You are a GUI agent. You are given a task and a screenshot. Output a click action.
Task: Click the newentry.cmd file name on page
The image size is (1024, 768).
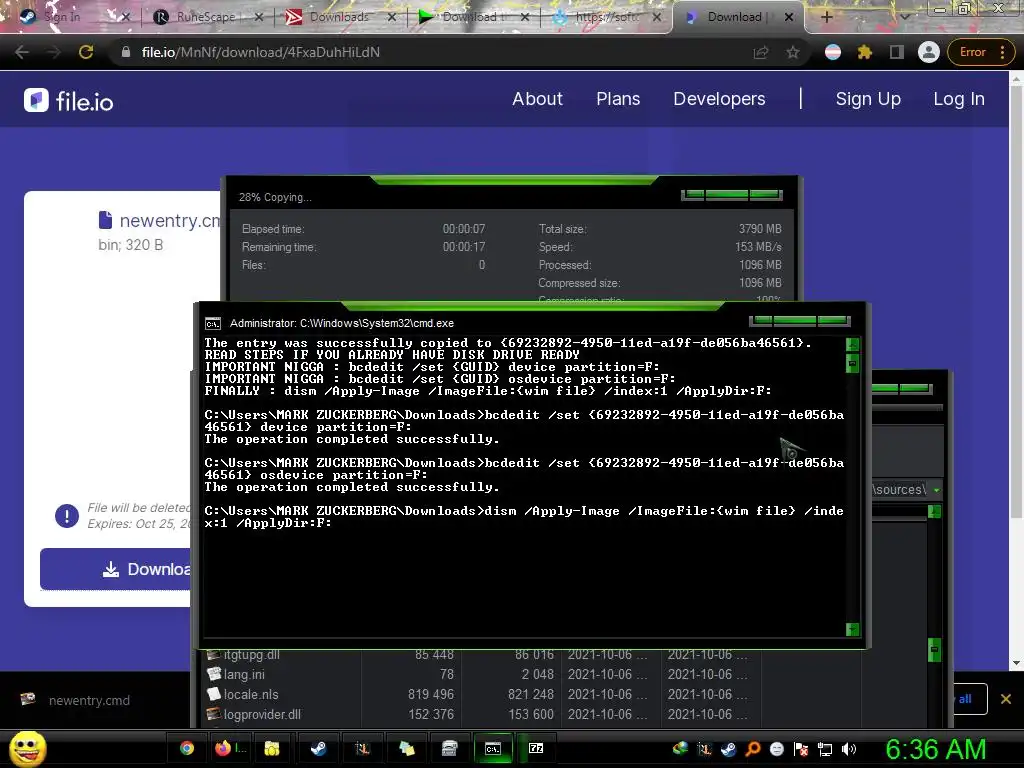coord(170,221)
